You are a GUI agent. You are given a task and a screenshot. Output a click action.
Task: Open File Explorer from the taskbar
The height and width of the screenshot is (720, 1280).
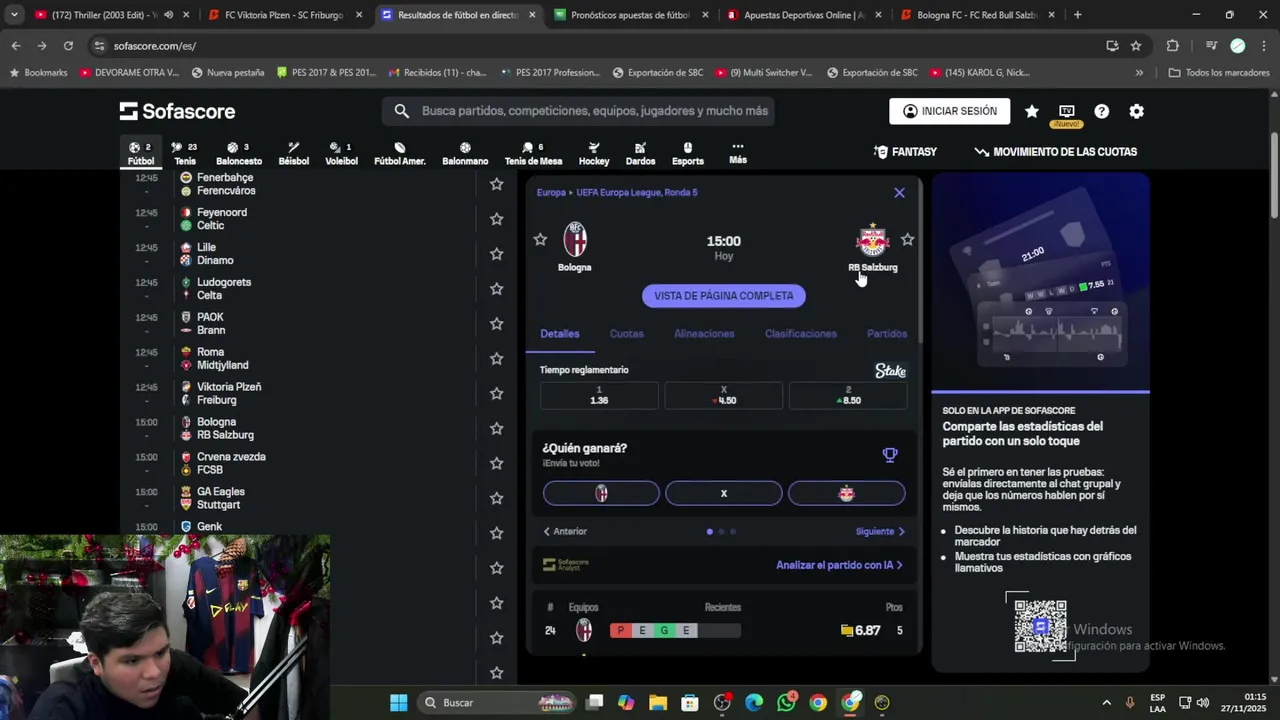[658, 702]
